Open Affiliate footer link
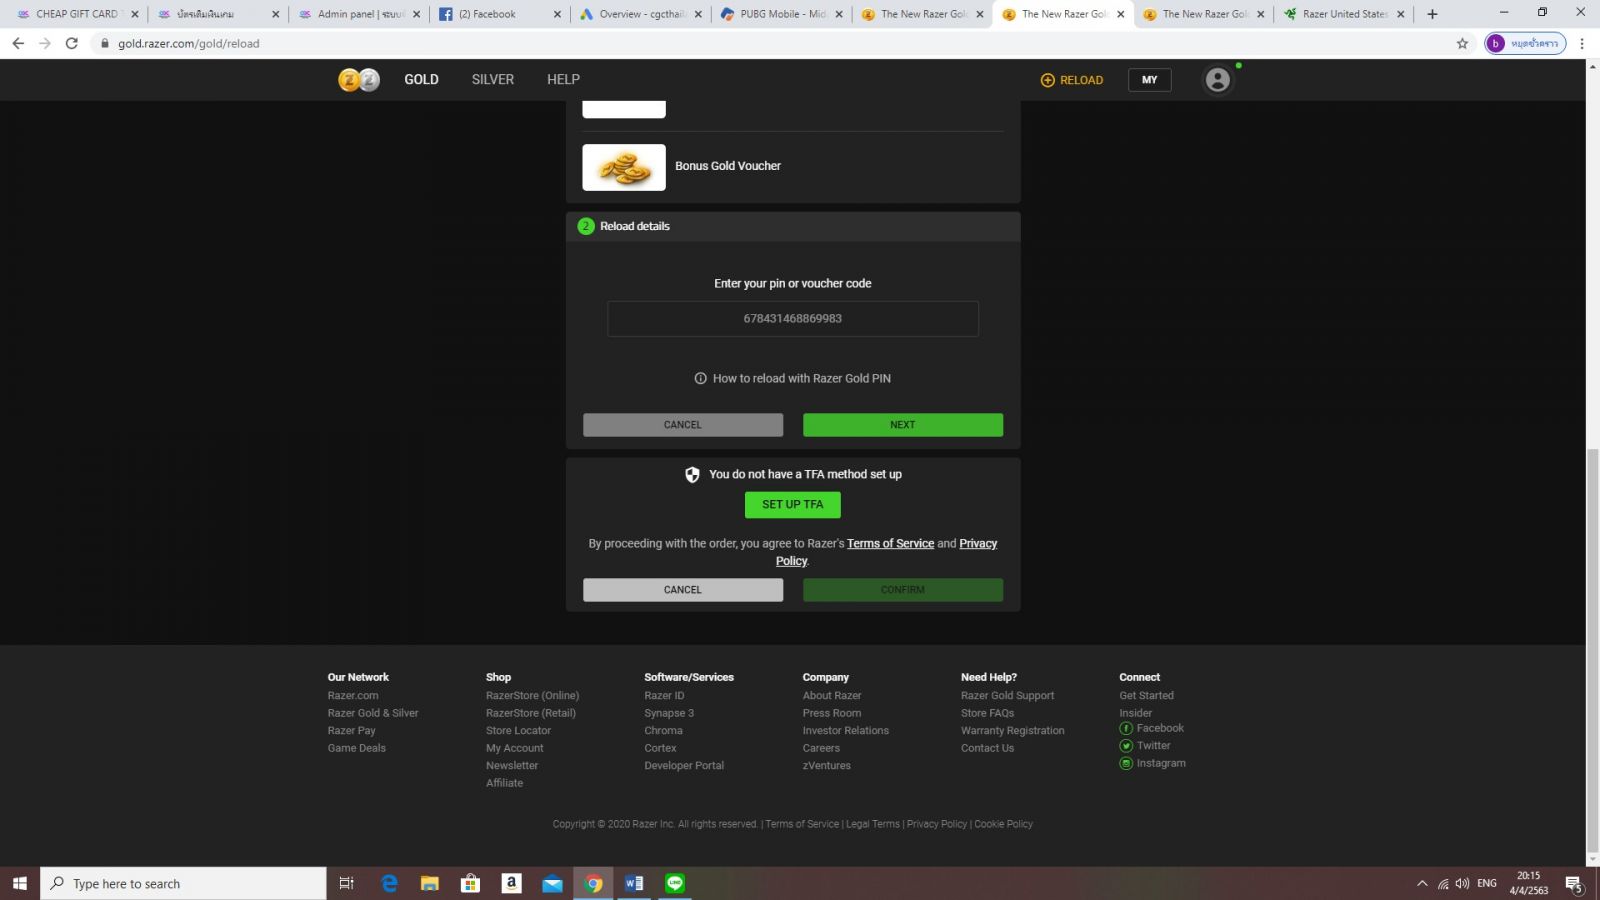The height and width of the screenshot is (900, 1600). (504, 783)
